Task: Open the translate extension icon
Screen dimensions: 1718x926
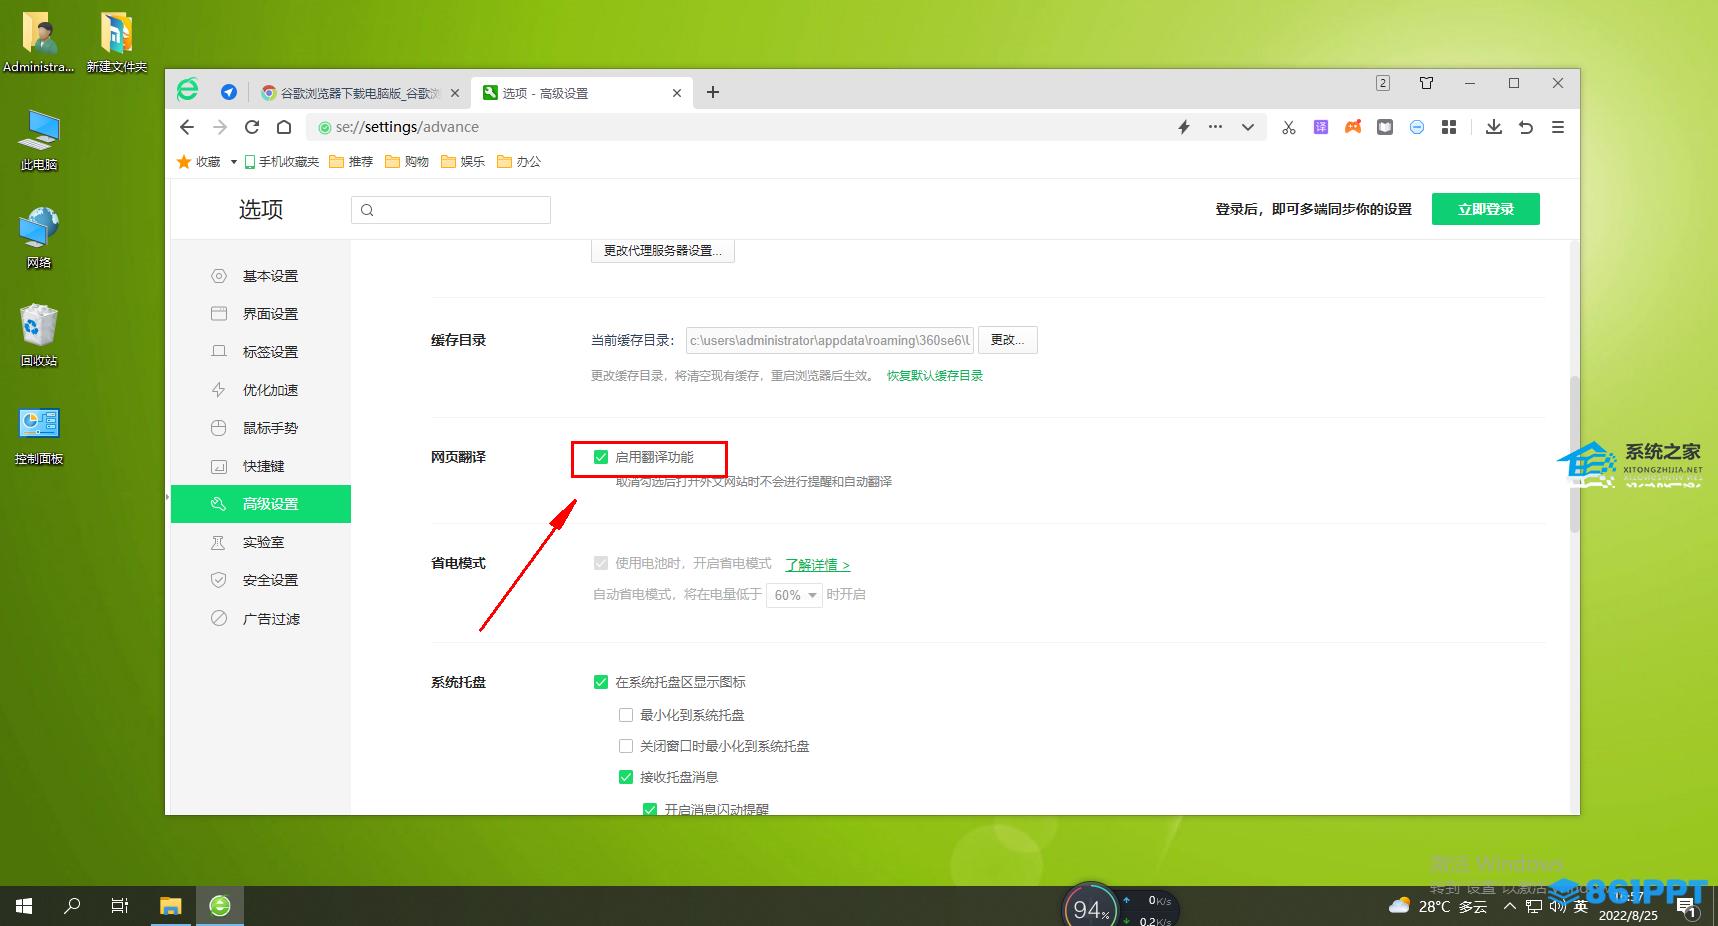Action: [x=1321, y=127]
